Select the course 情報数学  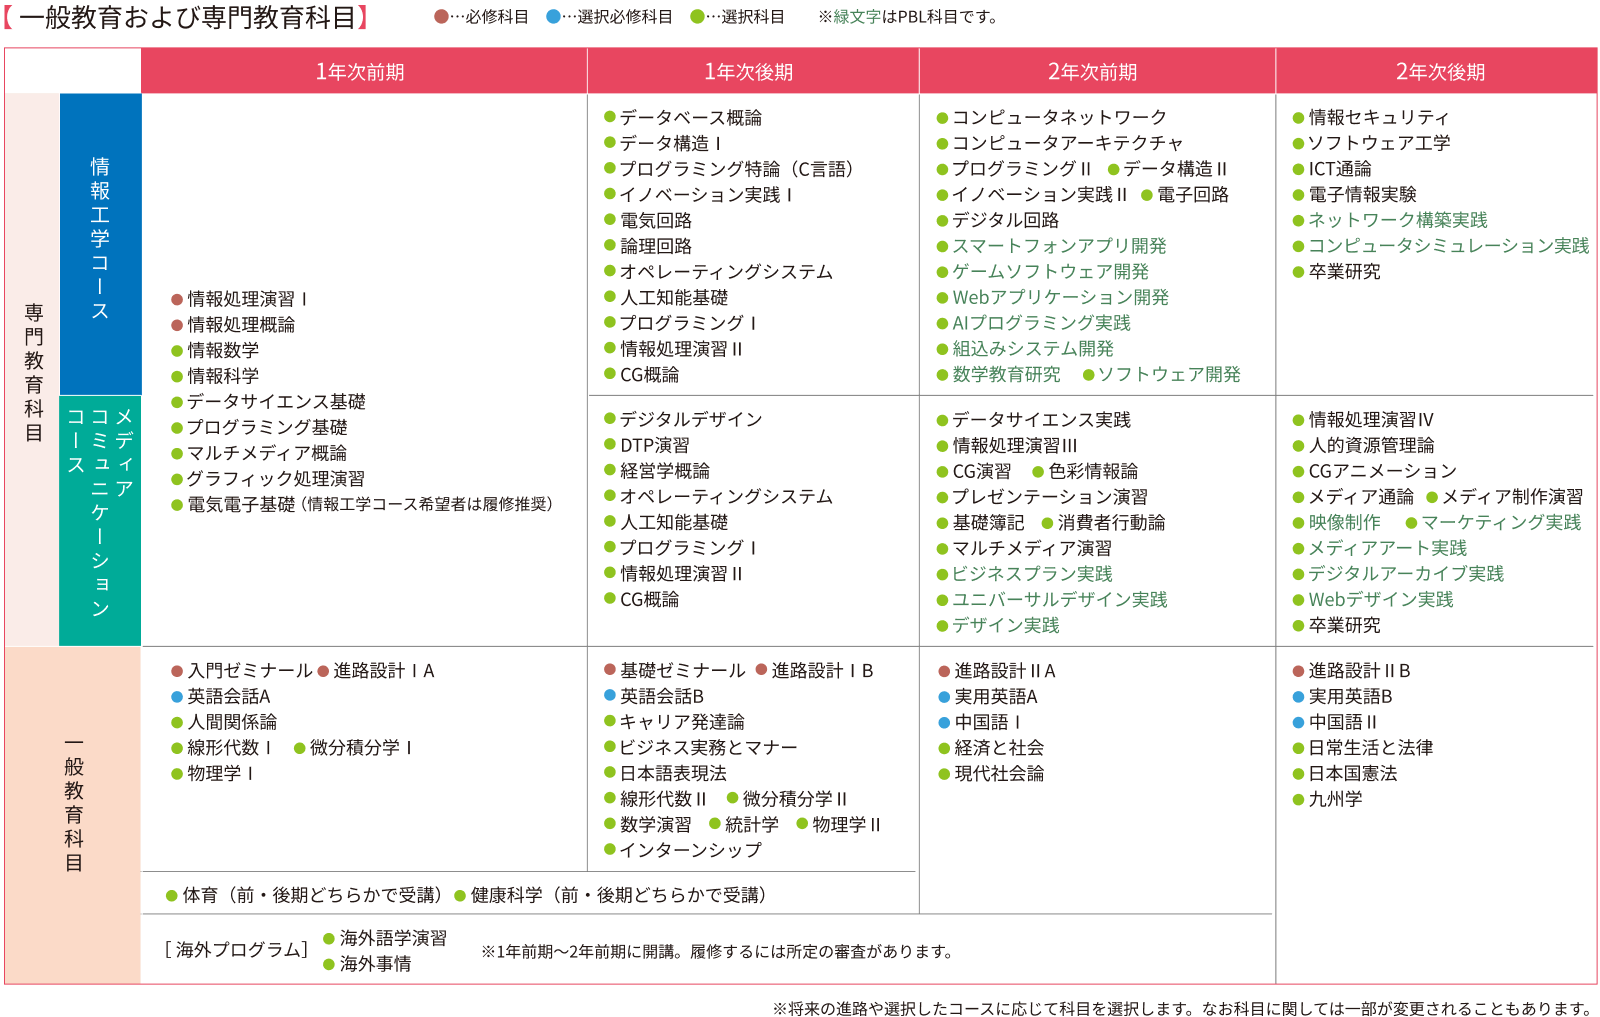215,350
